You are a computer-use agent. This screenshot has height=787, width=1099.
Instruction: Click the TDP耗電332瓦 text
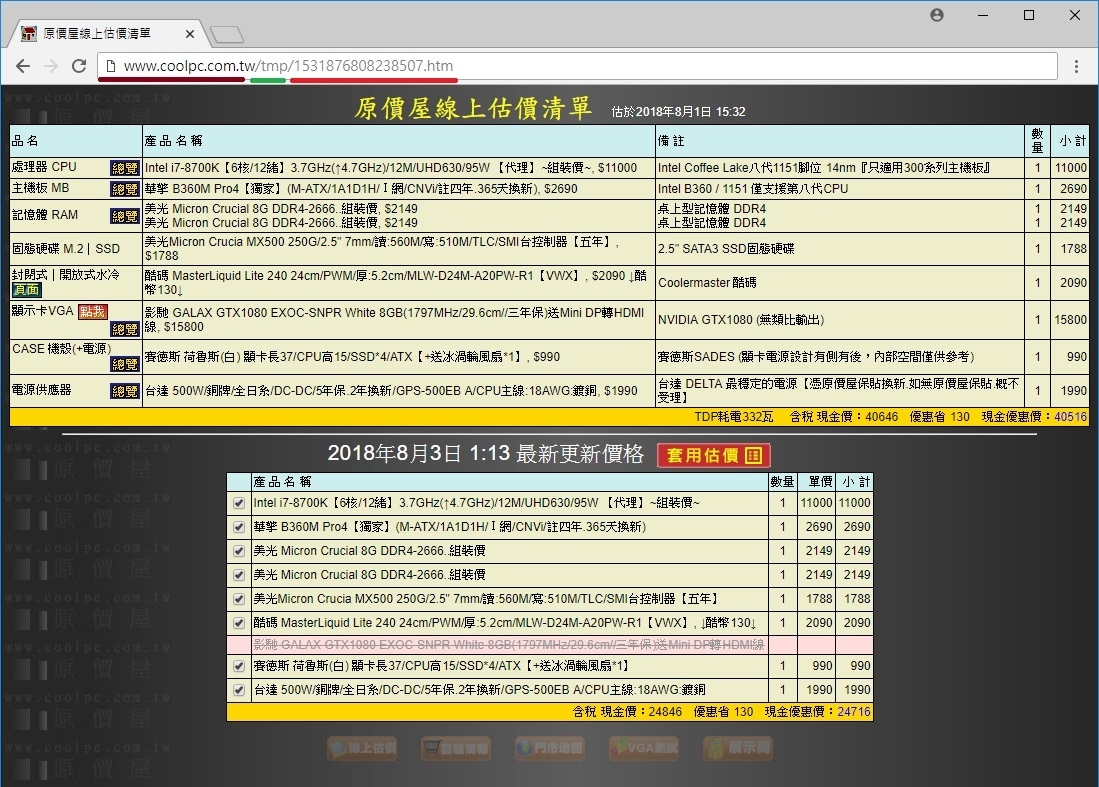[x=734, y=417]
